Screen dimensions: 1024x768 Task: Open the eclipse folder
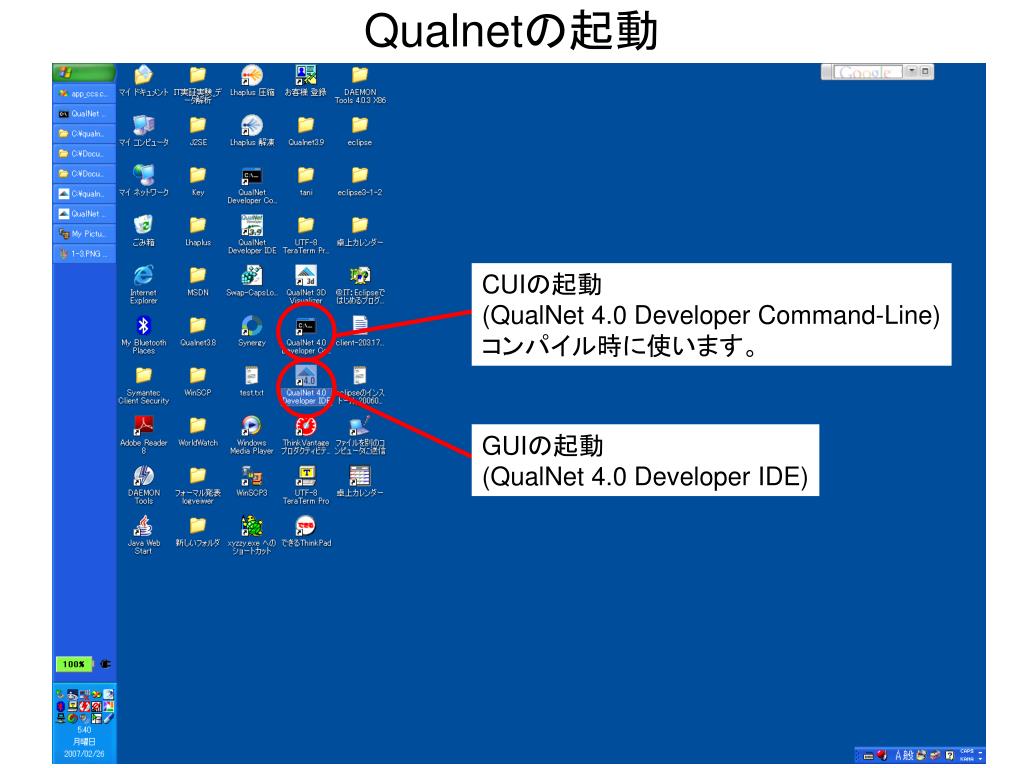[x=360, y=131]
